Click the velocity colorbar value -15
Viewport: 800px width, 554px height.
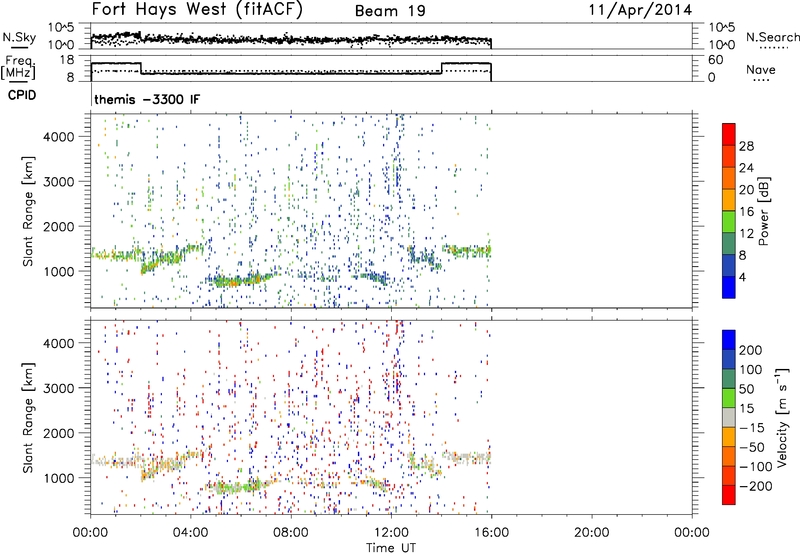pos(751,427)
